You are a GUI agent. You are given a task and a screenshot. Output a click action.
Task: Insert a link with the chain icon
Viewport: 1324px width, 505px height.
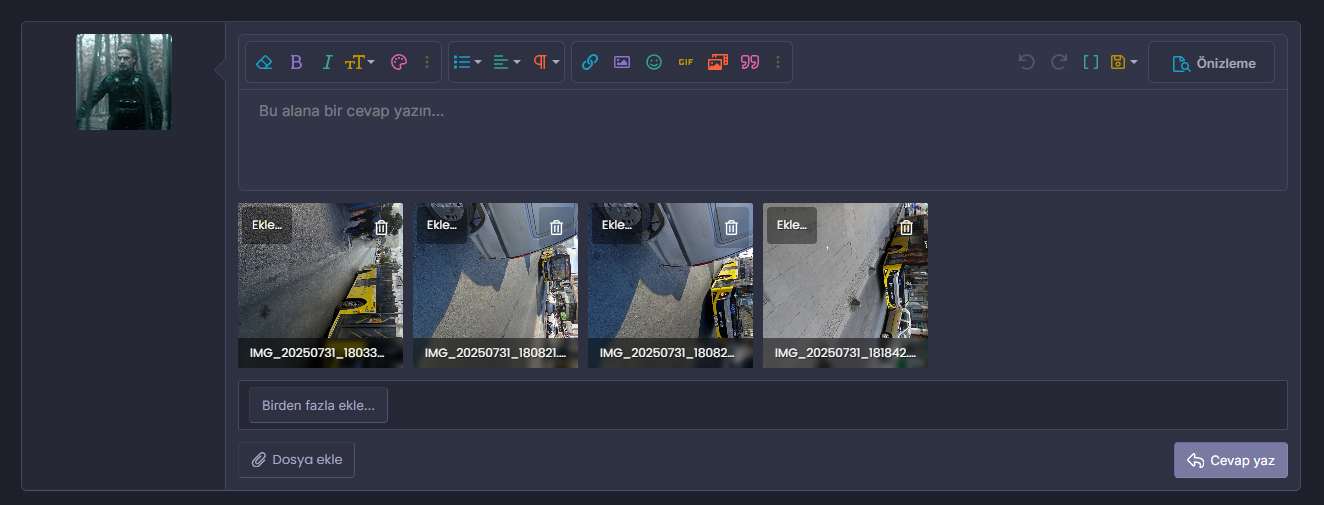click(590, 62)
